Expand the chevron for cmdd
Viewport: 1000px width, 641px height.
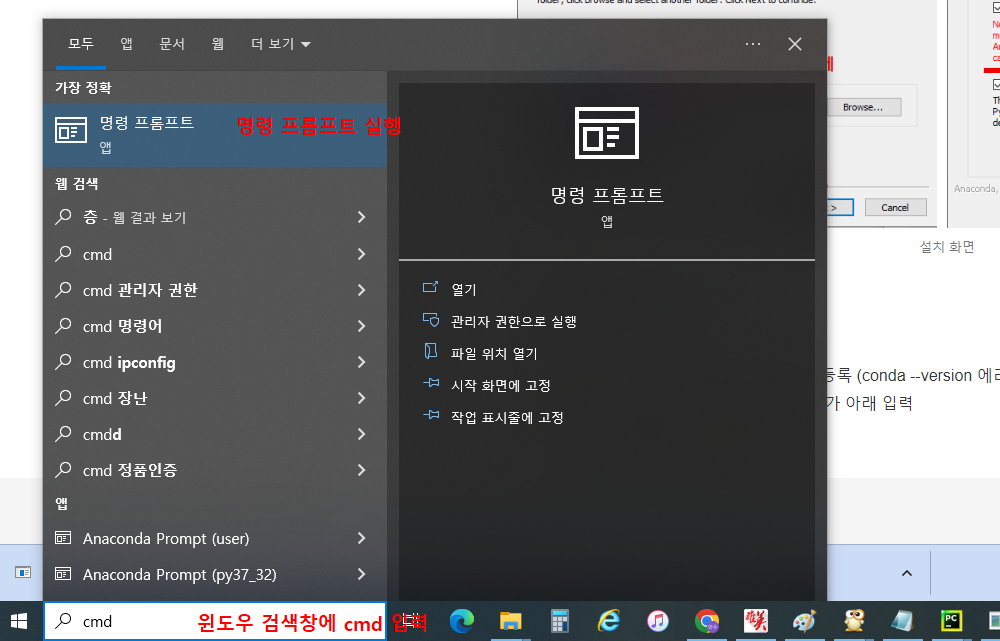click(362, 434)
